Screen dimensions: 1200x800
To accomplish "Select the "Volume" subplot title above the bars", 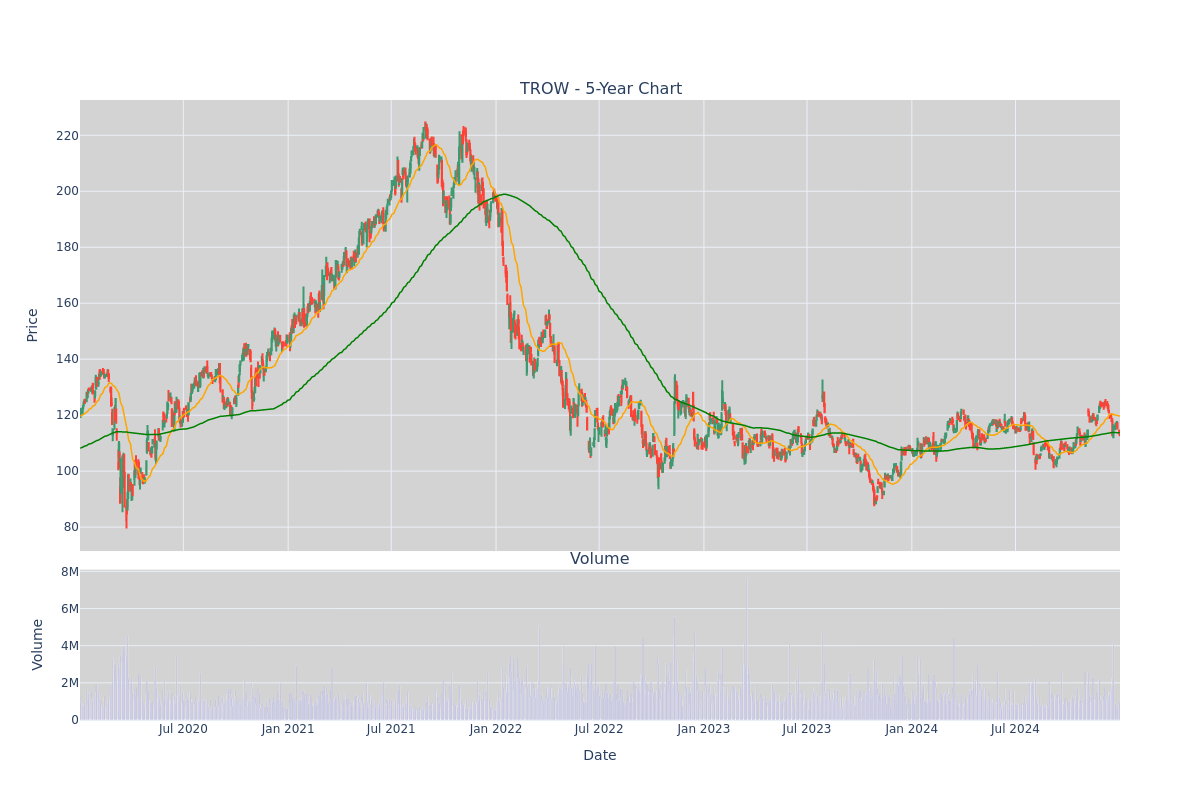I will [600, 559].
